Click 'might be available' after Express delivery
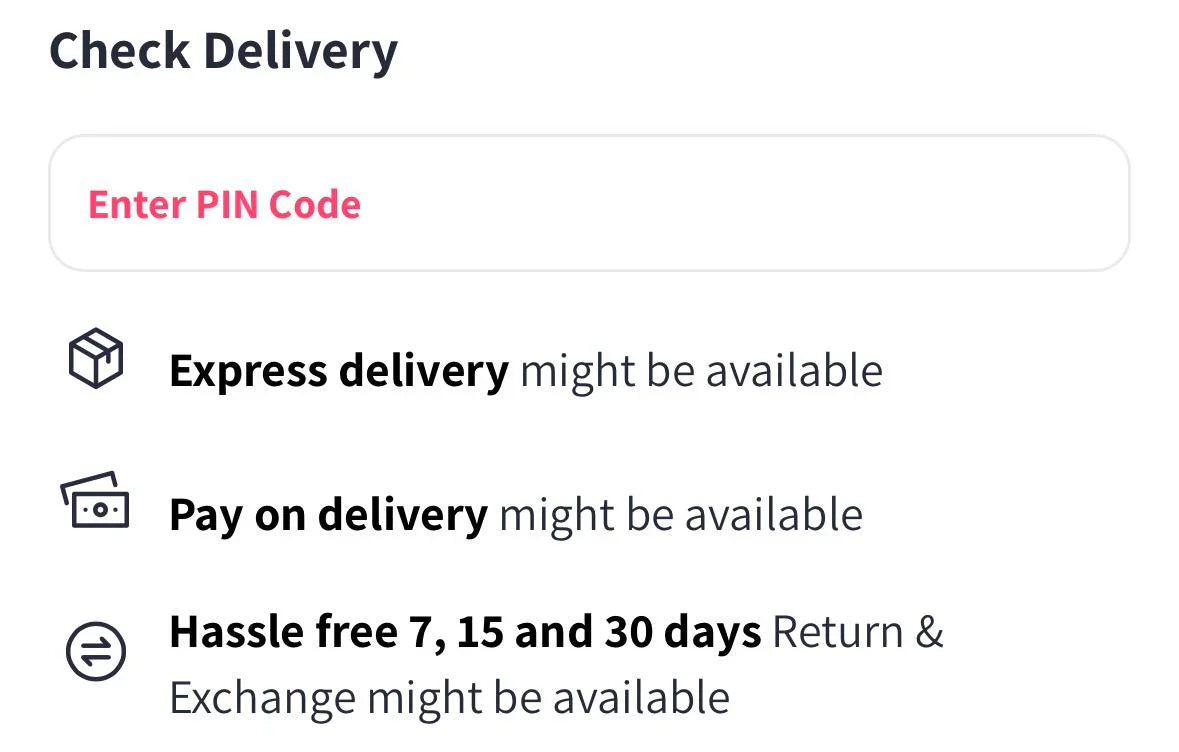This screenshot has height=752, width=1179. [x=701, y=371]
